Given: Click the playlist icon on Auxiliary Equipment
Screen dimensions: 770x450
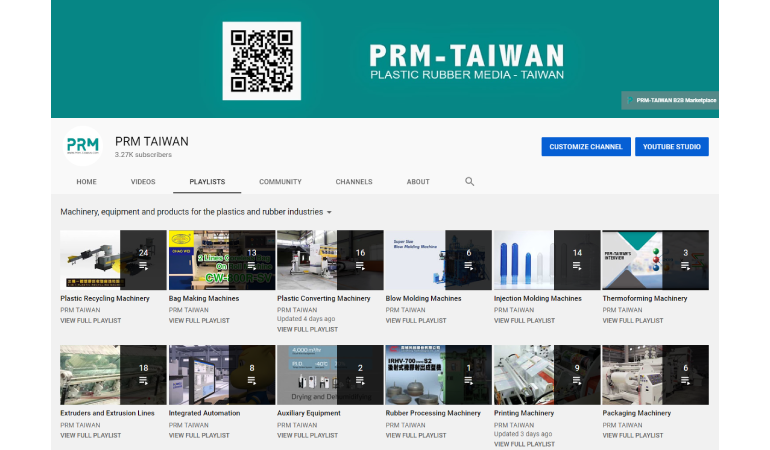Looking at the screenshot, I should pos(360,381).
